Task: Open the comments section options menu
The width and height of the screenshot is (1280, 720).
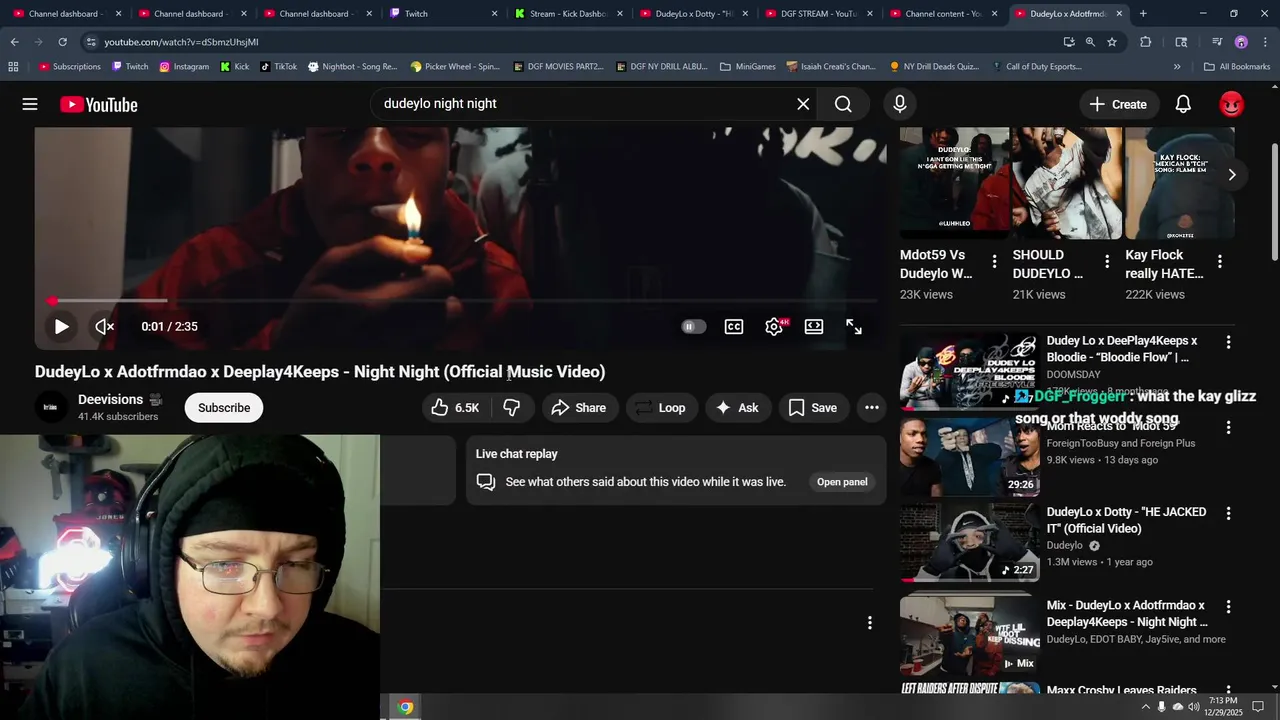Action: [869, 623]
